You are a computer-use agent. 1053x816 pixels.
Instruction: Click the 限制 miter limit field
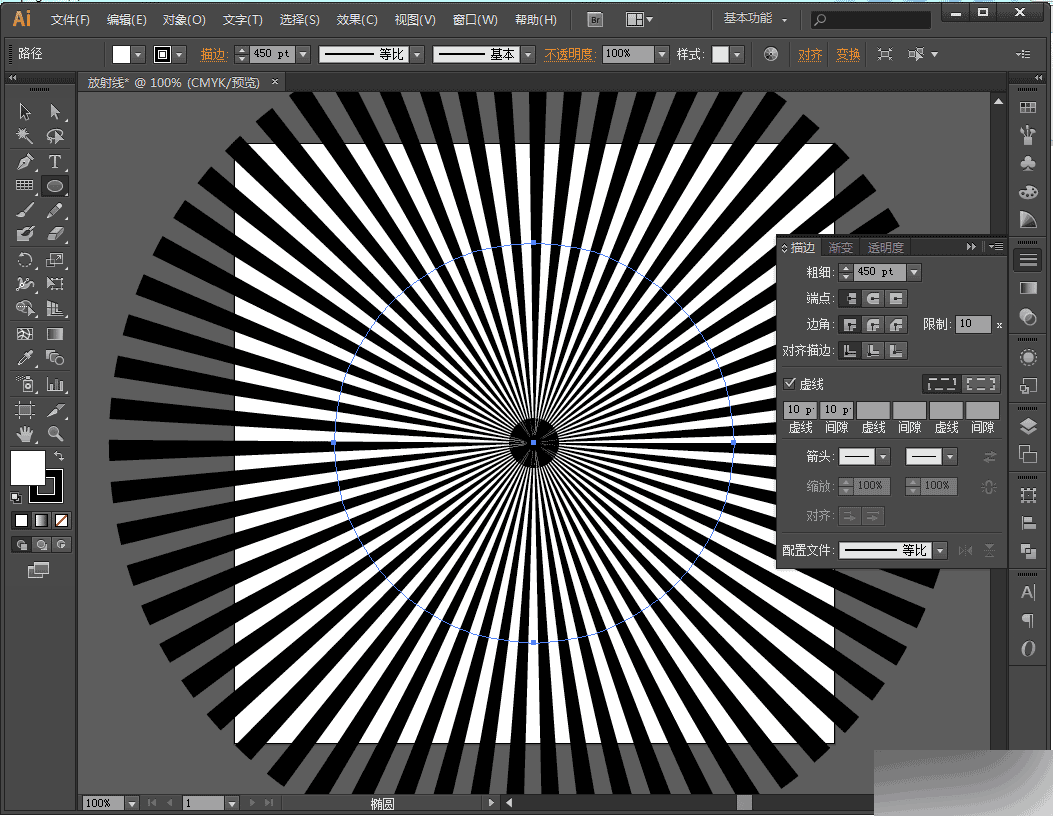(x=973, y=324)
